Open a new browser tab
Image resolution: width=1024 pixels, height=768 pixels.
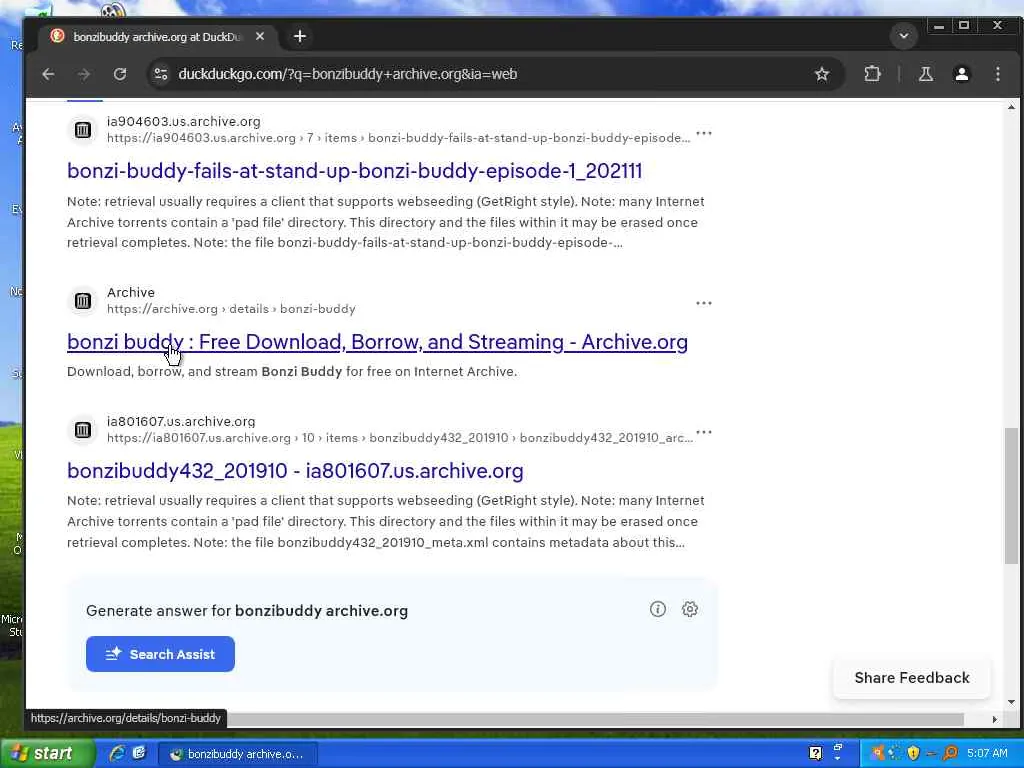[x=300, y=37]
